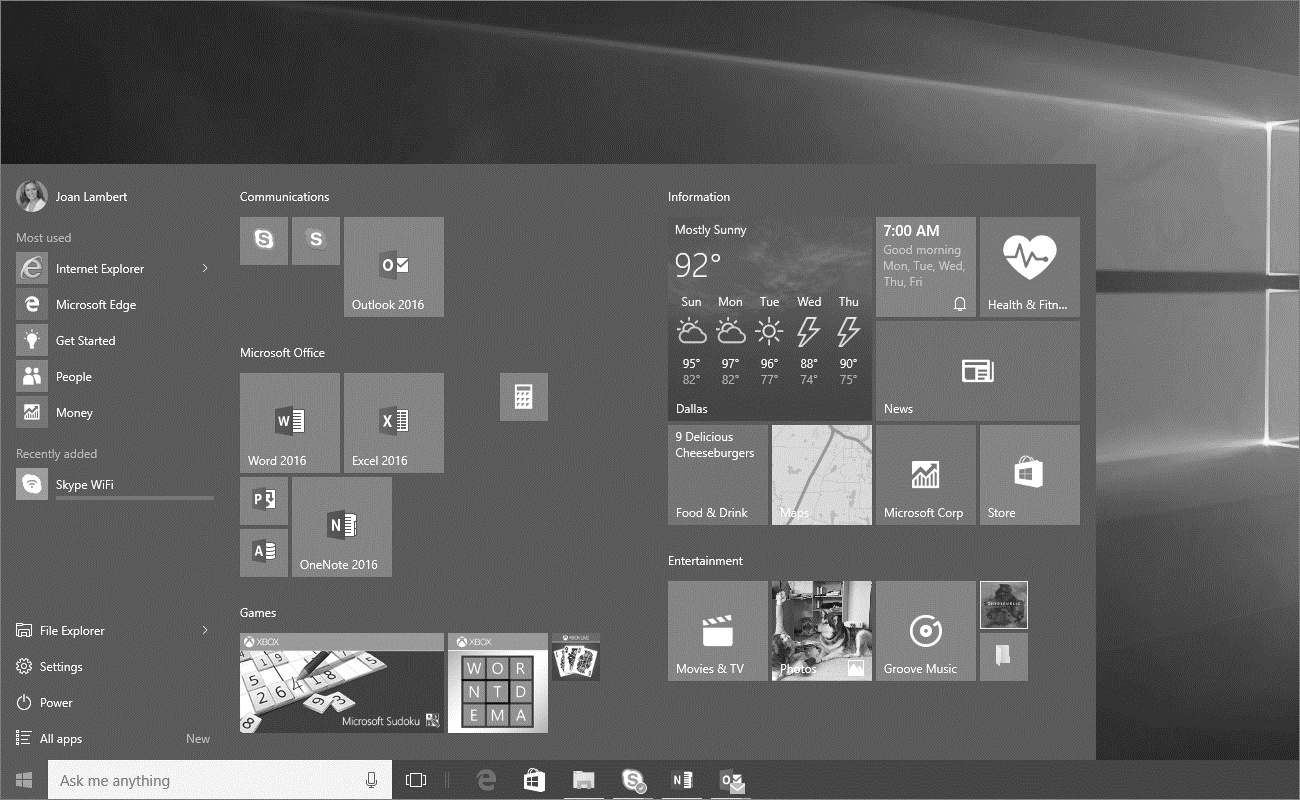This screenshot has width=1300, height=800.
Task: Click the small Access tile
Action: pos(264,553)
